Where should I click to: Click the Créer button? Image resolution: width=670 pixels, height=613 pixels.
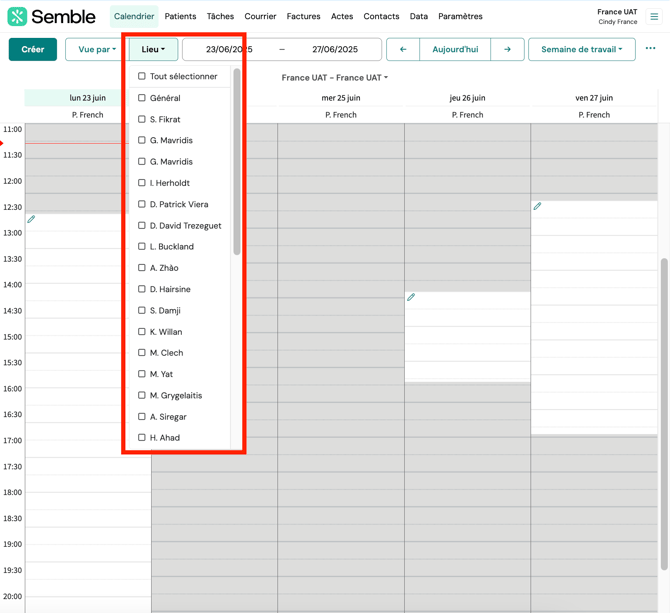click(33, 49)
